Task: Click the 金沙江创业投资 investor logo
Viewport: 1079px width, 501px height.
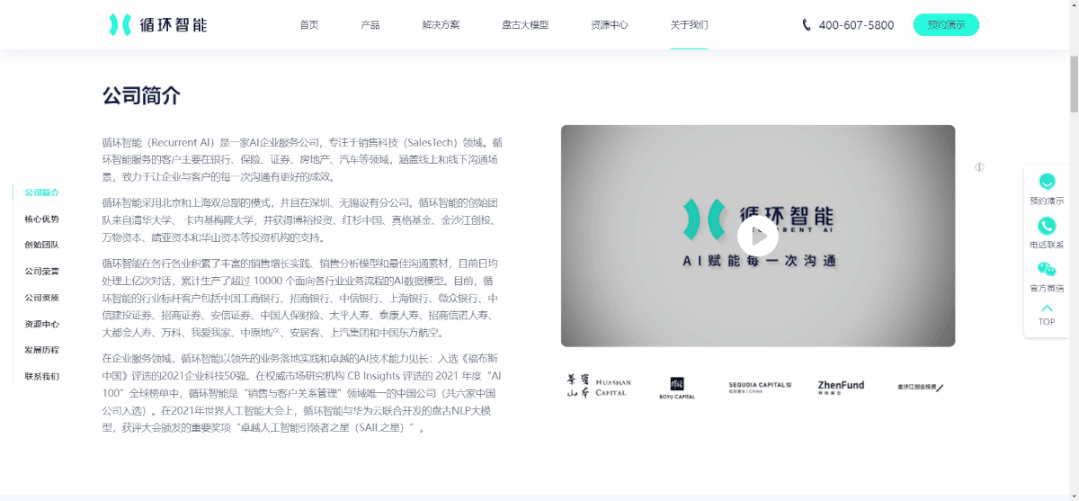Action: pyautogui.click(x=920, y=387)
